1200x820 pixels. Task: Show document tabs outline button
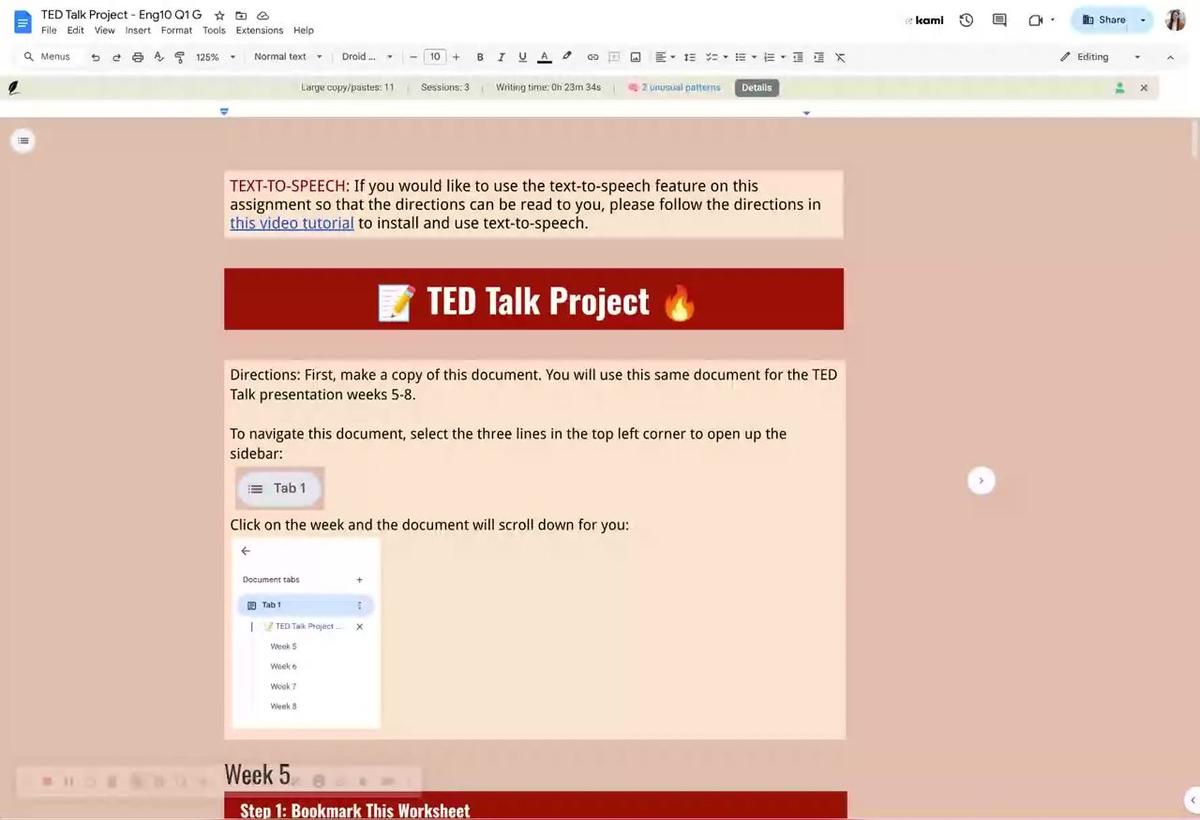click(24, 141)
